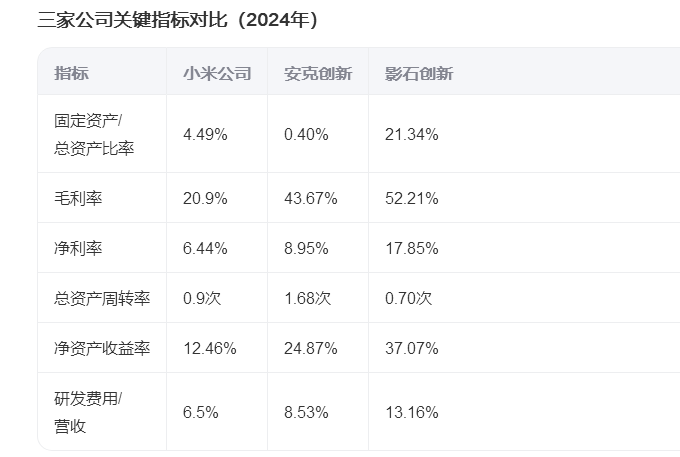Select the 总资产周转率 row label
The image size is (680, 457).
[x=102, y=298]
